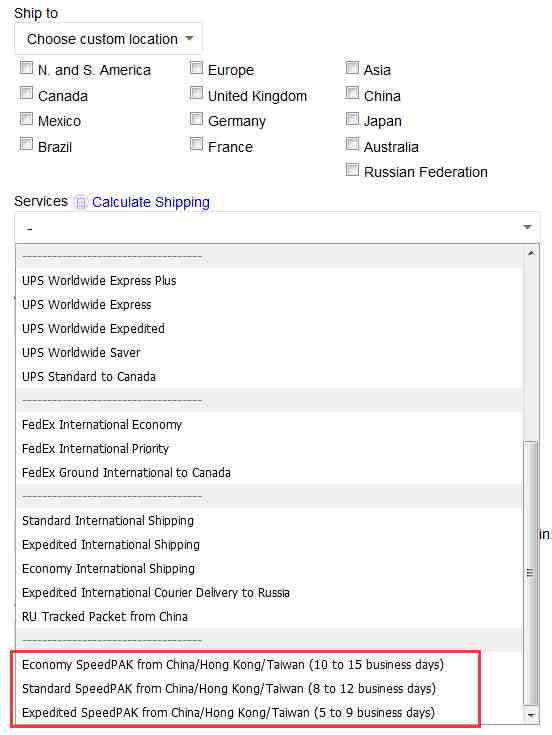Image resolution: width=552 pixels, height=735 pixels.
Task: Choose Expedited International Shipping
Action: coord(269,545)
